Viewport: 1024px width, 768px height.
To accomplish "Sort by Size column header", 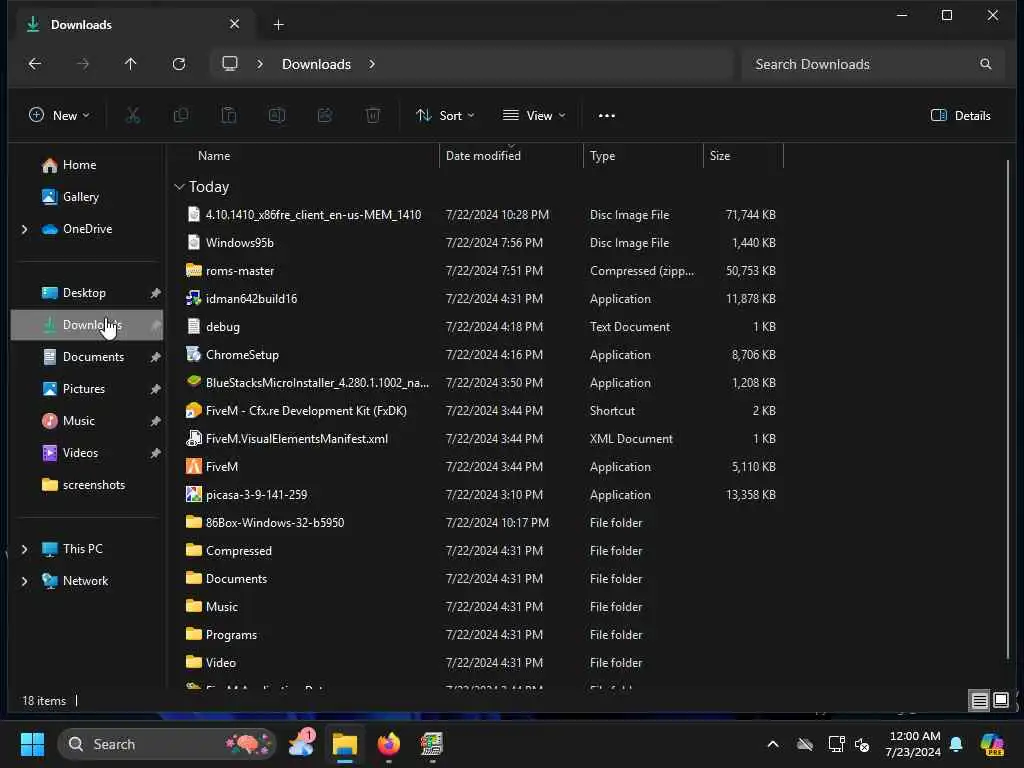I will tap(720, 156).
